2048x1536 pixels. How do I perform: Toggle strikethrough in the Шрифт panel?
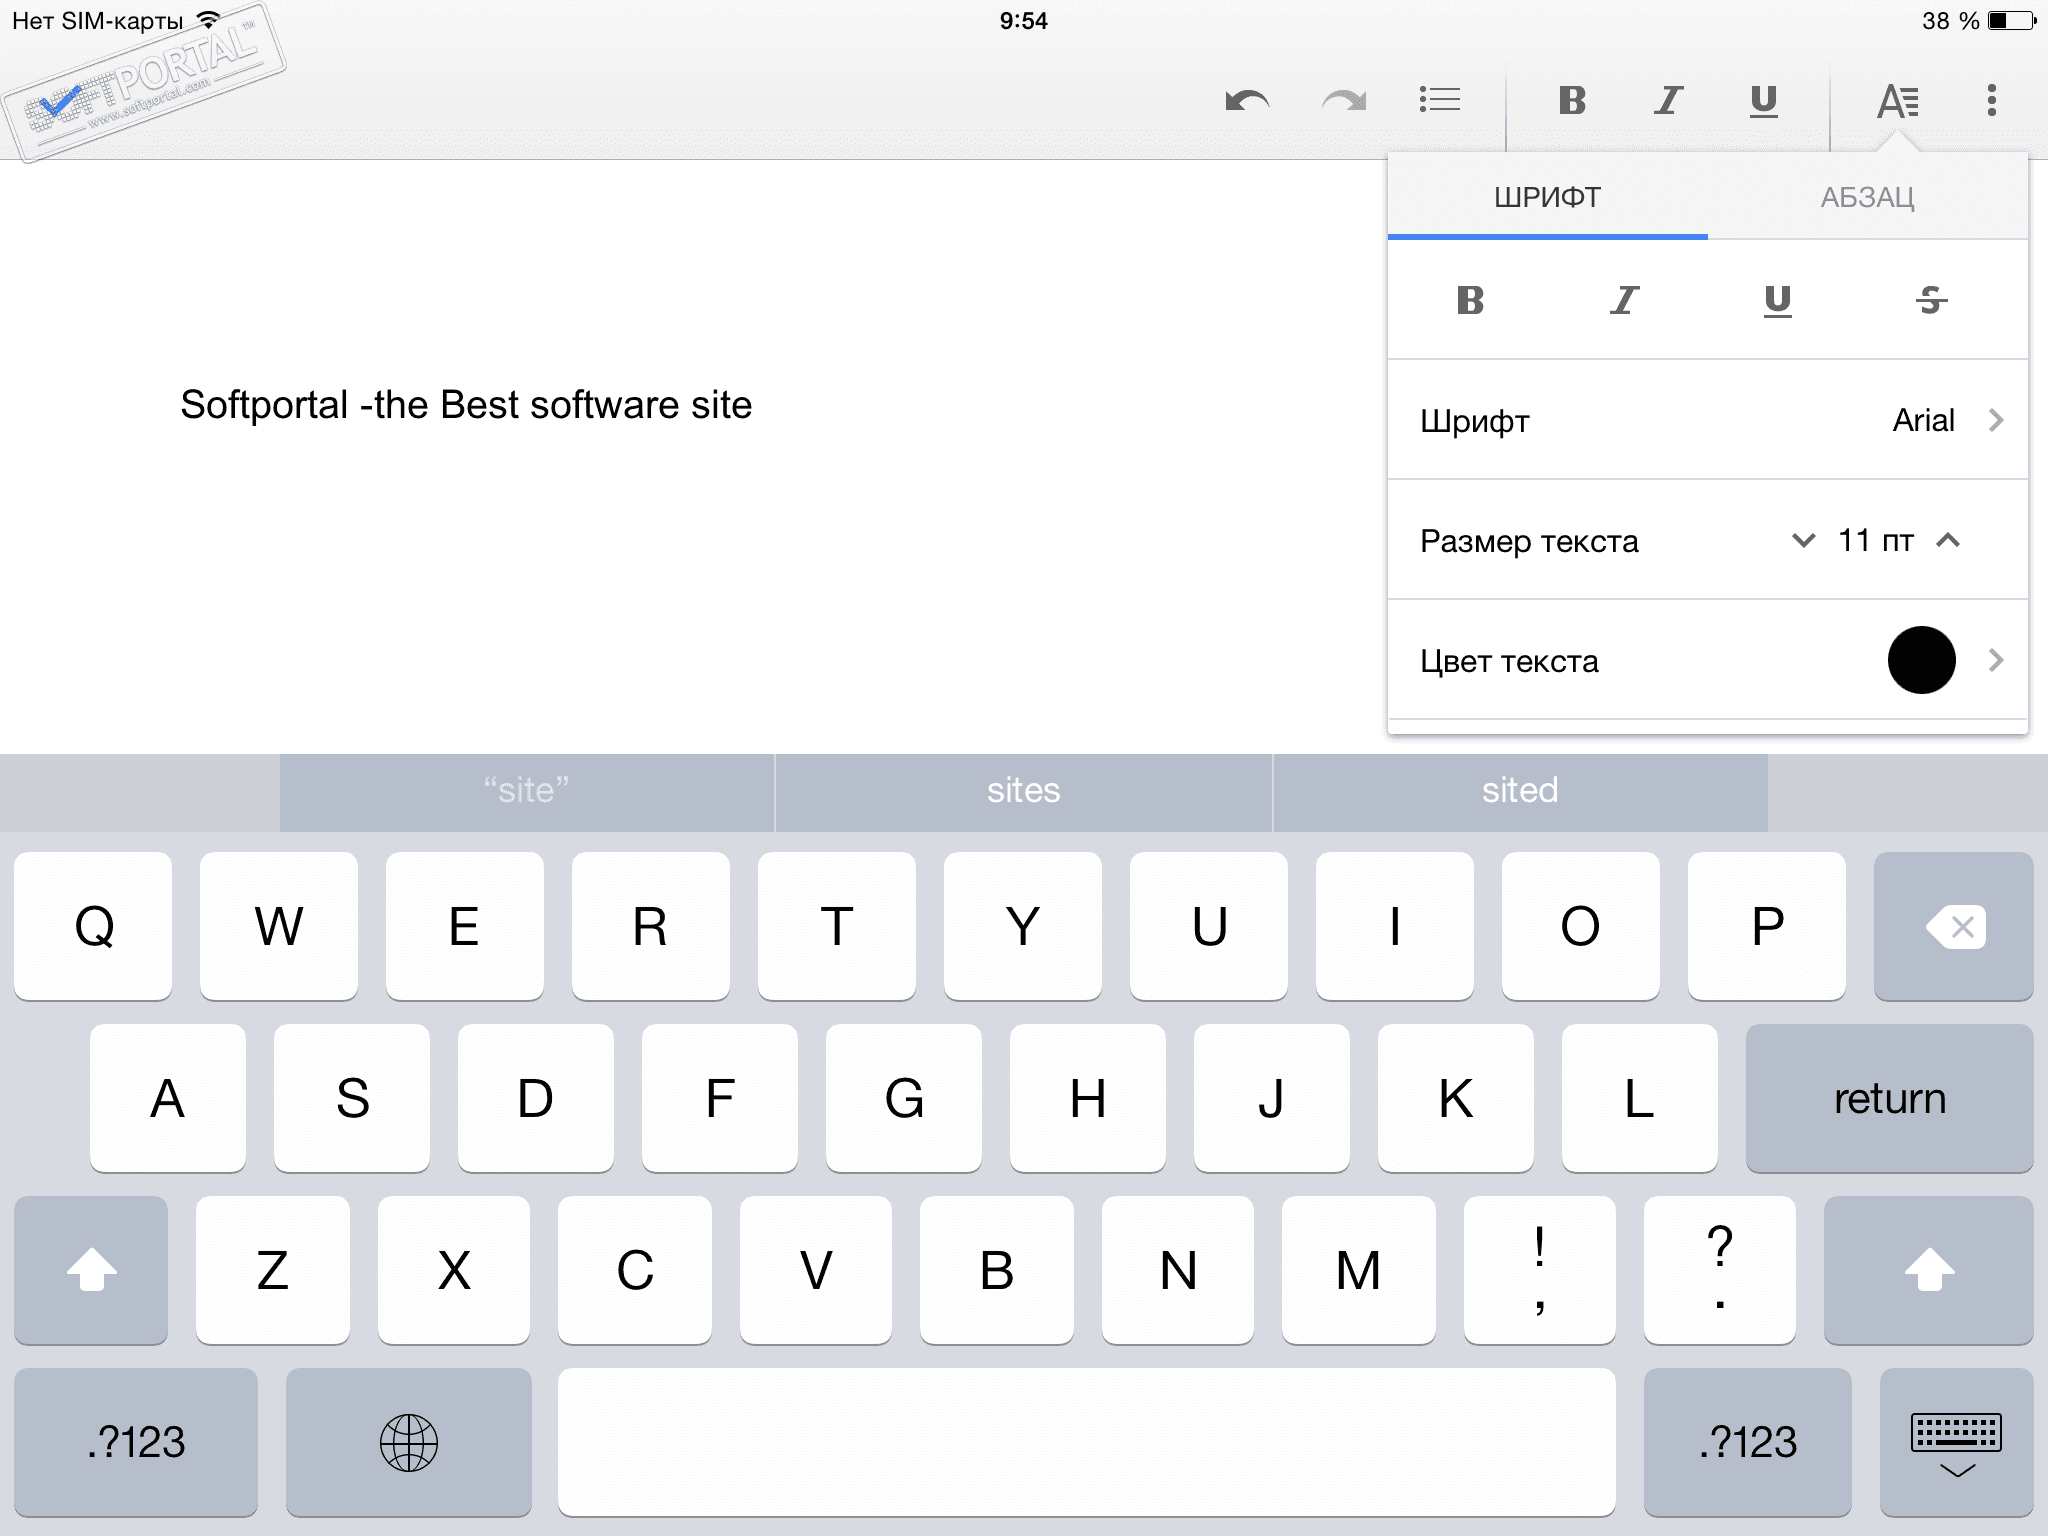click(x=1931, y=300)
